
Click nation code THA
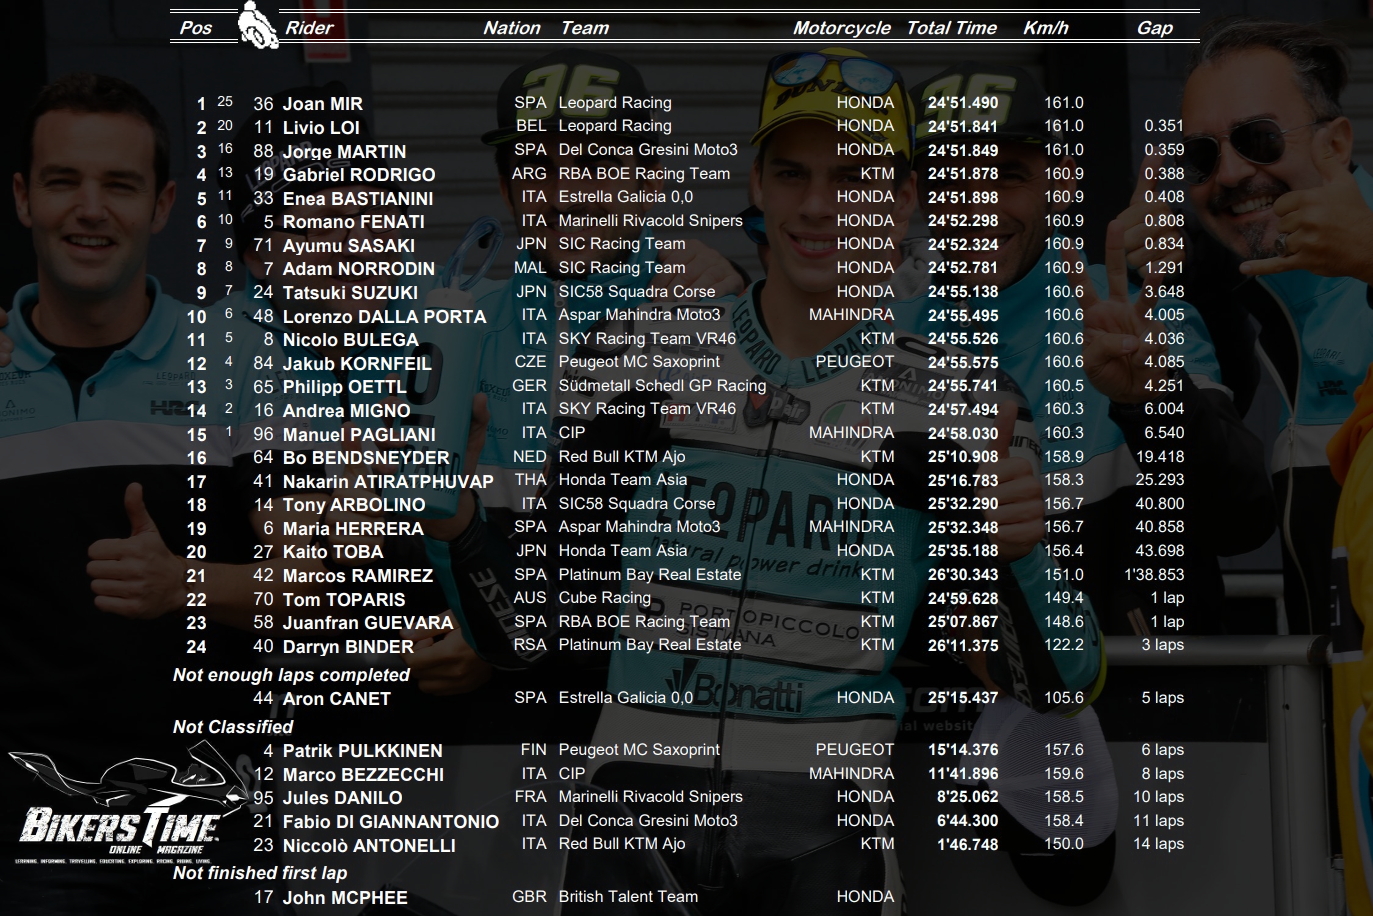[530, 480]
